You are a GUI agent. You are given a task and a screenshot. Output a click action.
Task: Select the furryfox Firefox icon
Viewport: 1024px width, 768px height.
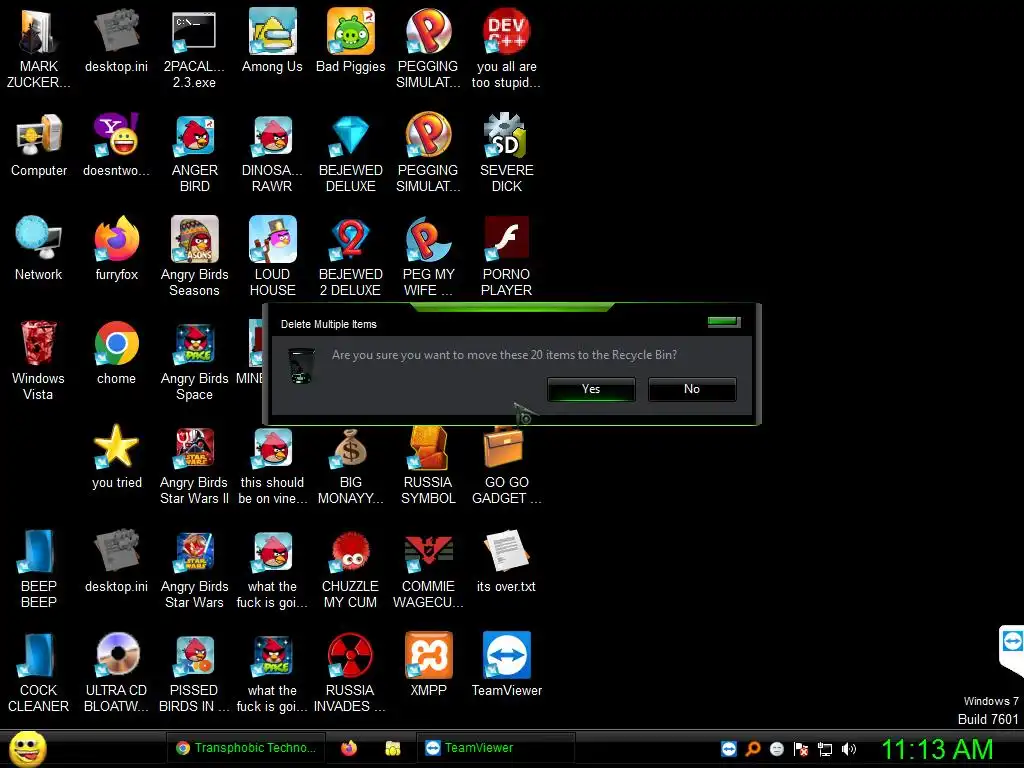pyautogui.click(x=116, y=249)
